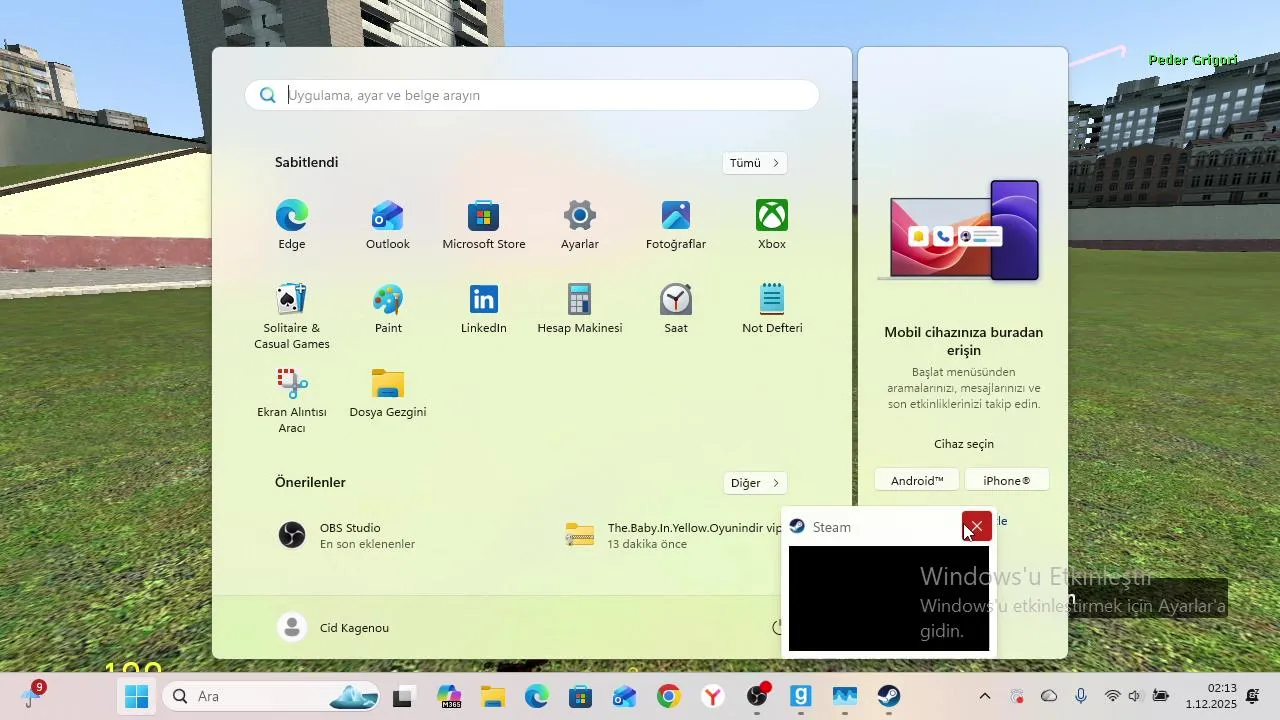1280x720 pixels.
Task: Open File Explorer from the taskbar
Action: click(x=493, y=697)
